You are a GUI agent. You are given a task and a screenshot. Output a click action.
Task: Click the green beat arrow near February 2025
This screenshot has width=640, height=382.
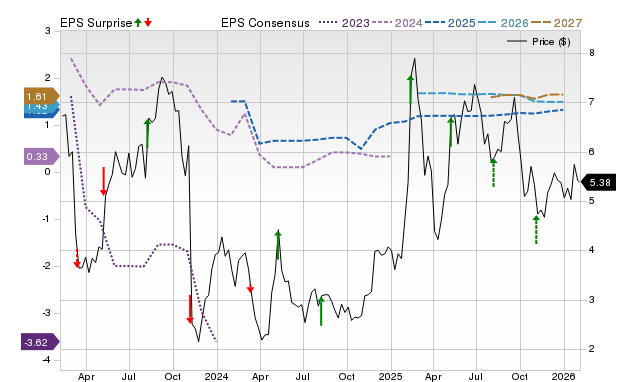[x=411, y=89]
